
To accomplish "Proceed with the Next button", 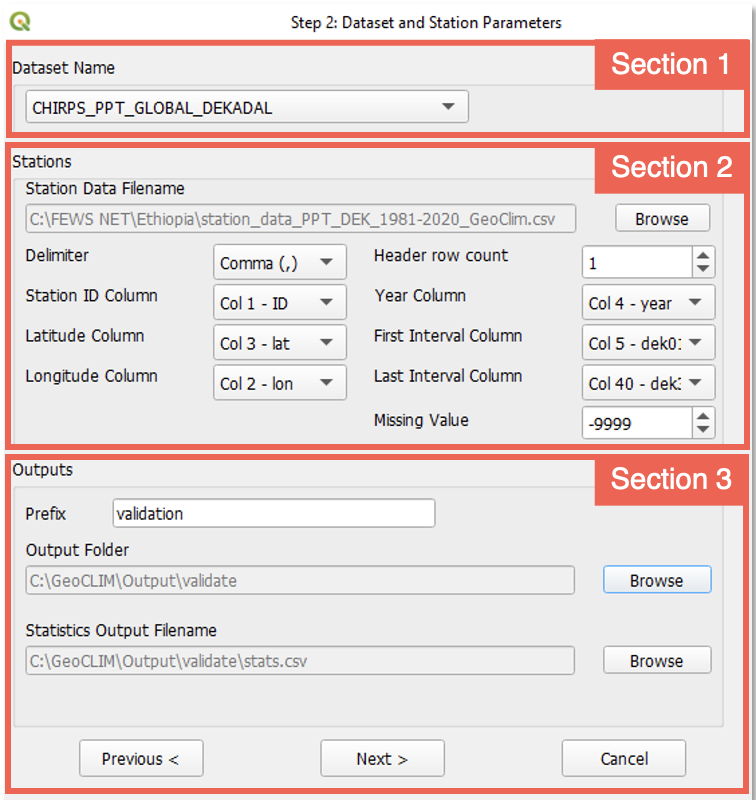I will (382, 758).
